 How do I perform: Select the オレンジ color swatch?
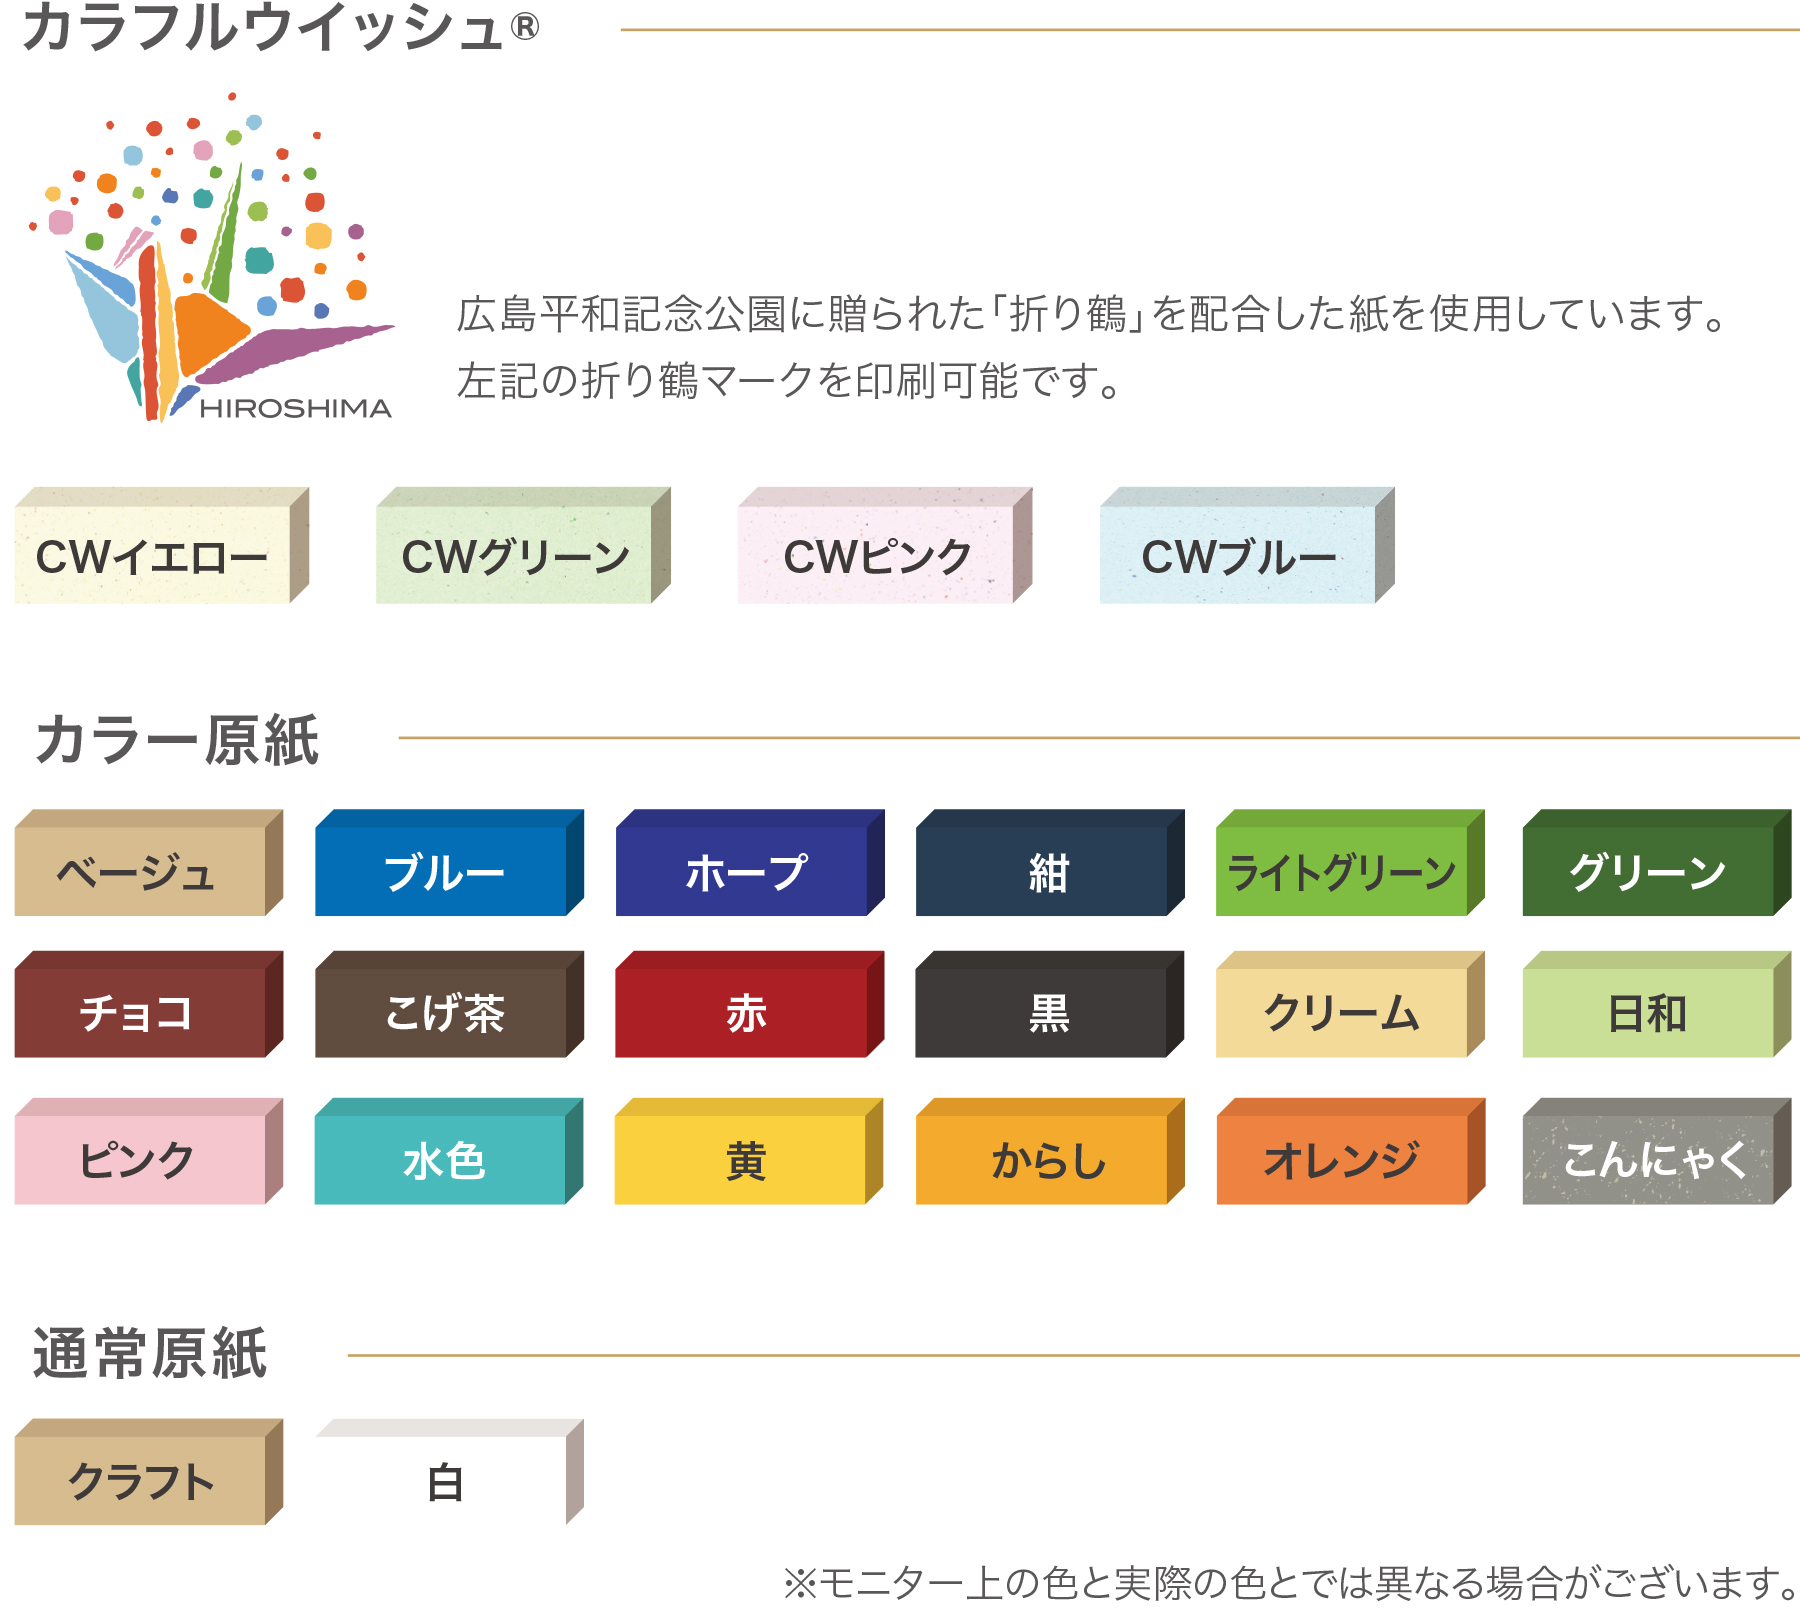coord(1350,1151)
